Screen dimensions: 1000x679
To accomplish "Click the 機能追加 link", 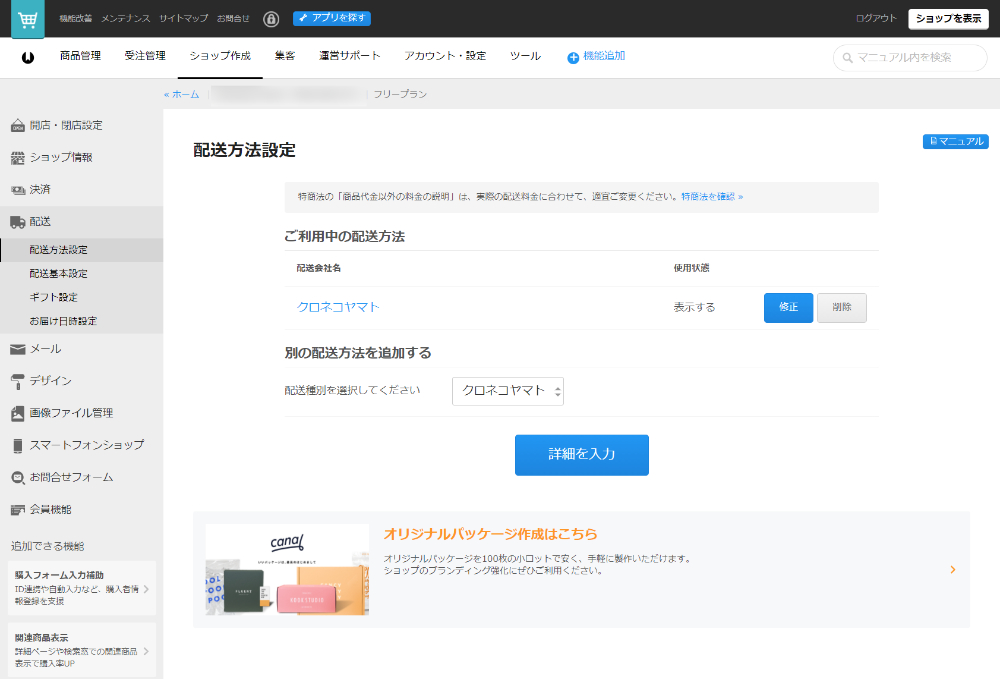I will (x=603, y=56).
